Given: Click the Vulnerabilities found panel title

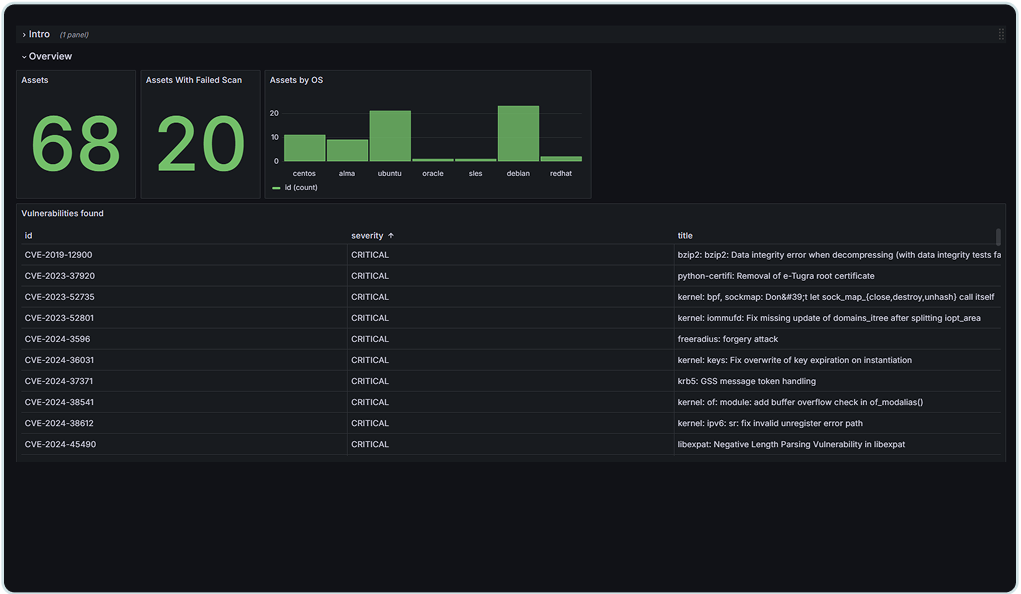Looking at the screenshot, I should coord(62,213).
